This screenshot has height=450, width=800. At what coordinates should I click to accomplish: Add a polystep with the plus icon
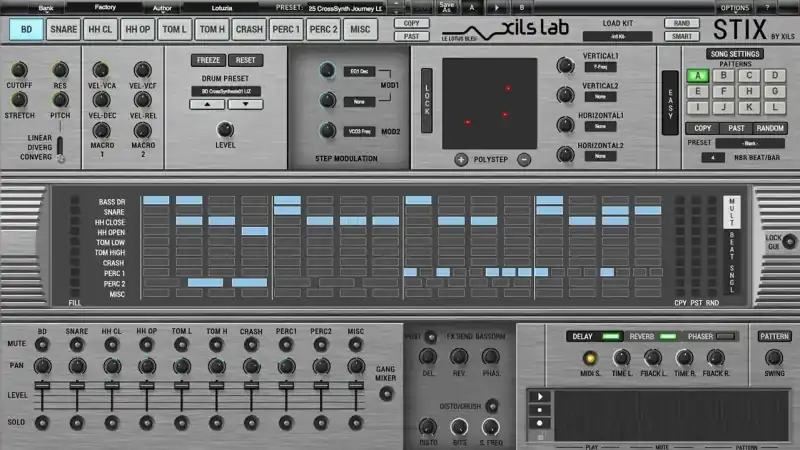[x=461, y=160]
